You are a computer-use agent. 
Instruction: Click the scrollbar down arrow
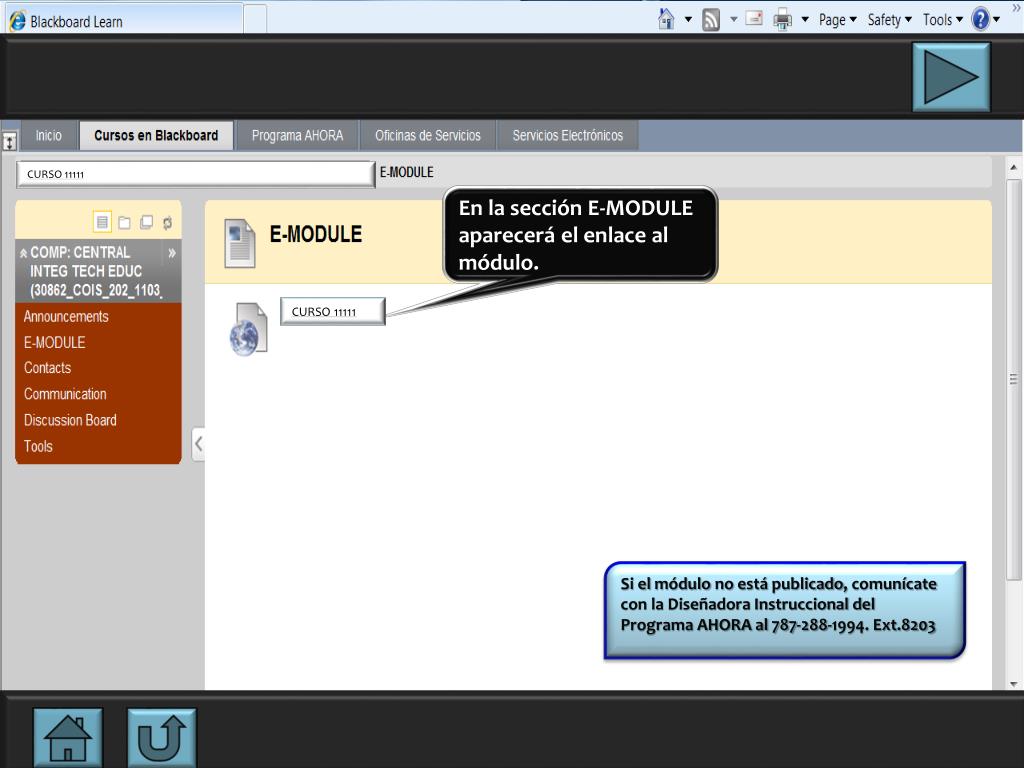click(1014, 684)
